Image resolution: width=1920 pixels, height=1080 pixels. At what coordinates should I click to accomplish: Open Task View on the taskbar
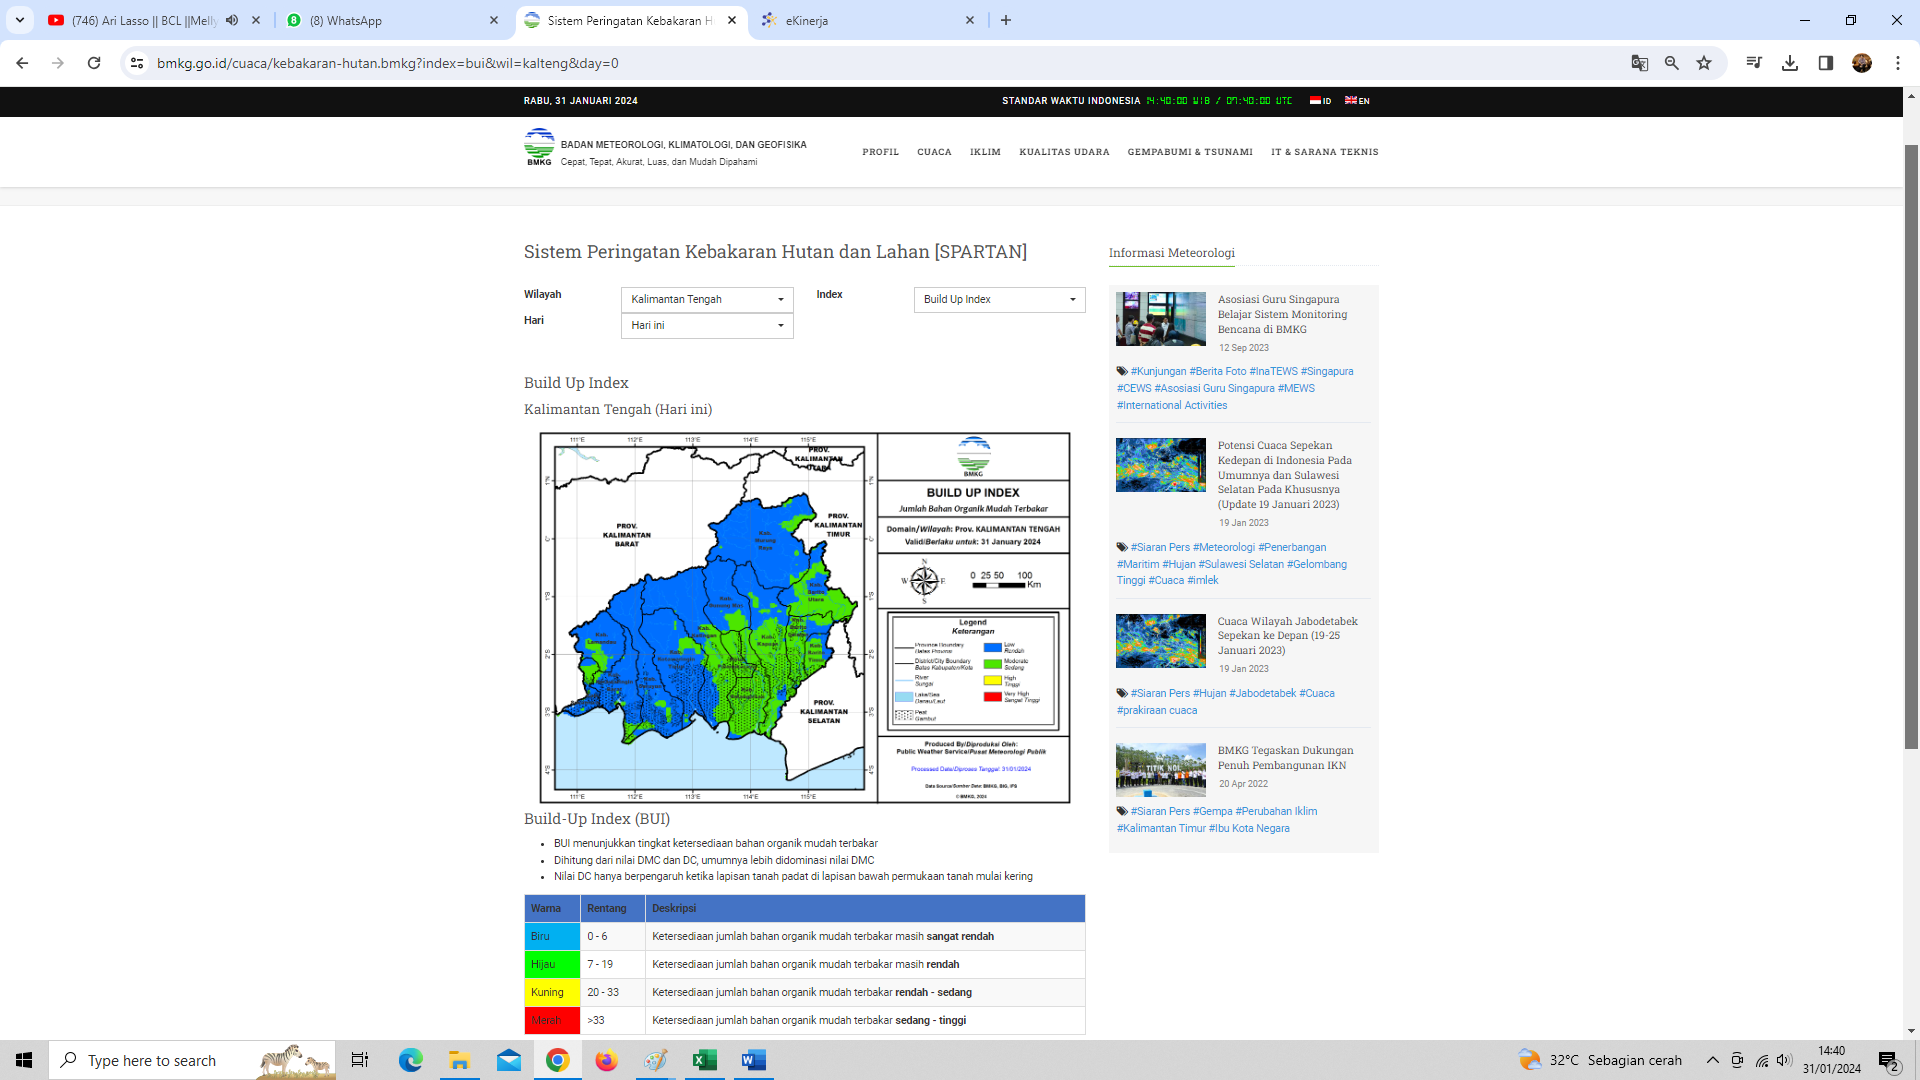[x=360, y=1060]
